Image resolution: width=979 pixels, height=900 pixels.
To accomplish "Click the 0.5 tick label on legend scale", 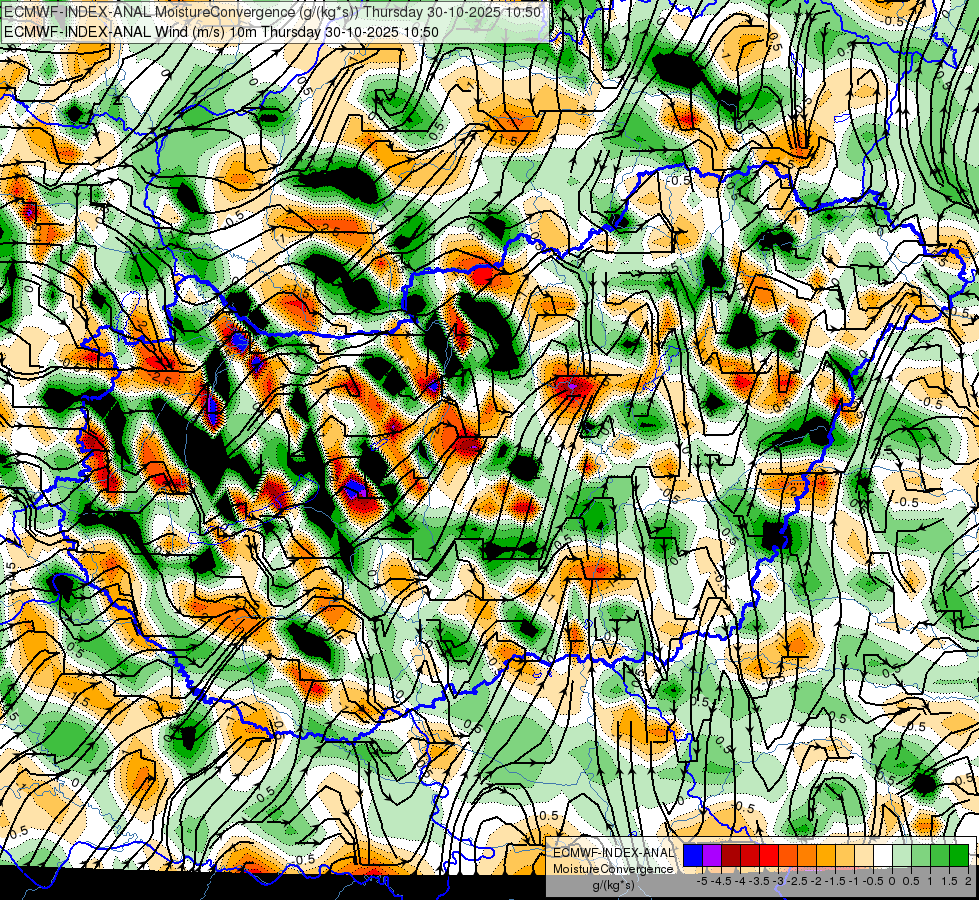I will pos(911,881).
